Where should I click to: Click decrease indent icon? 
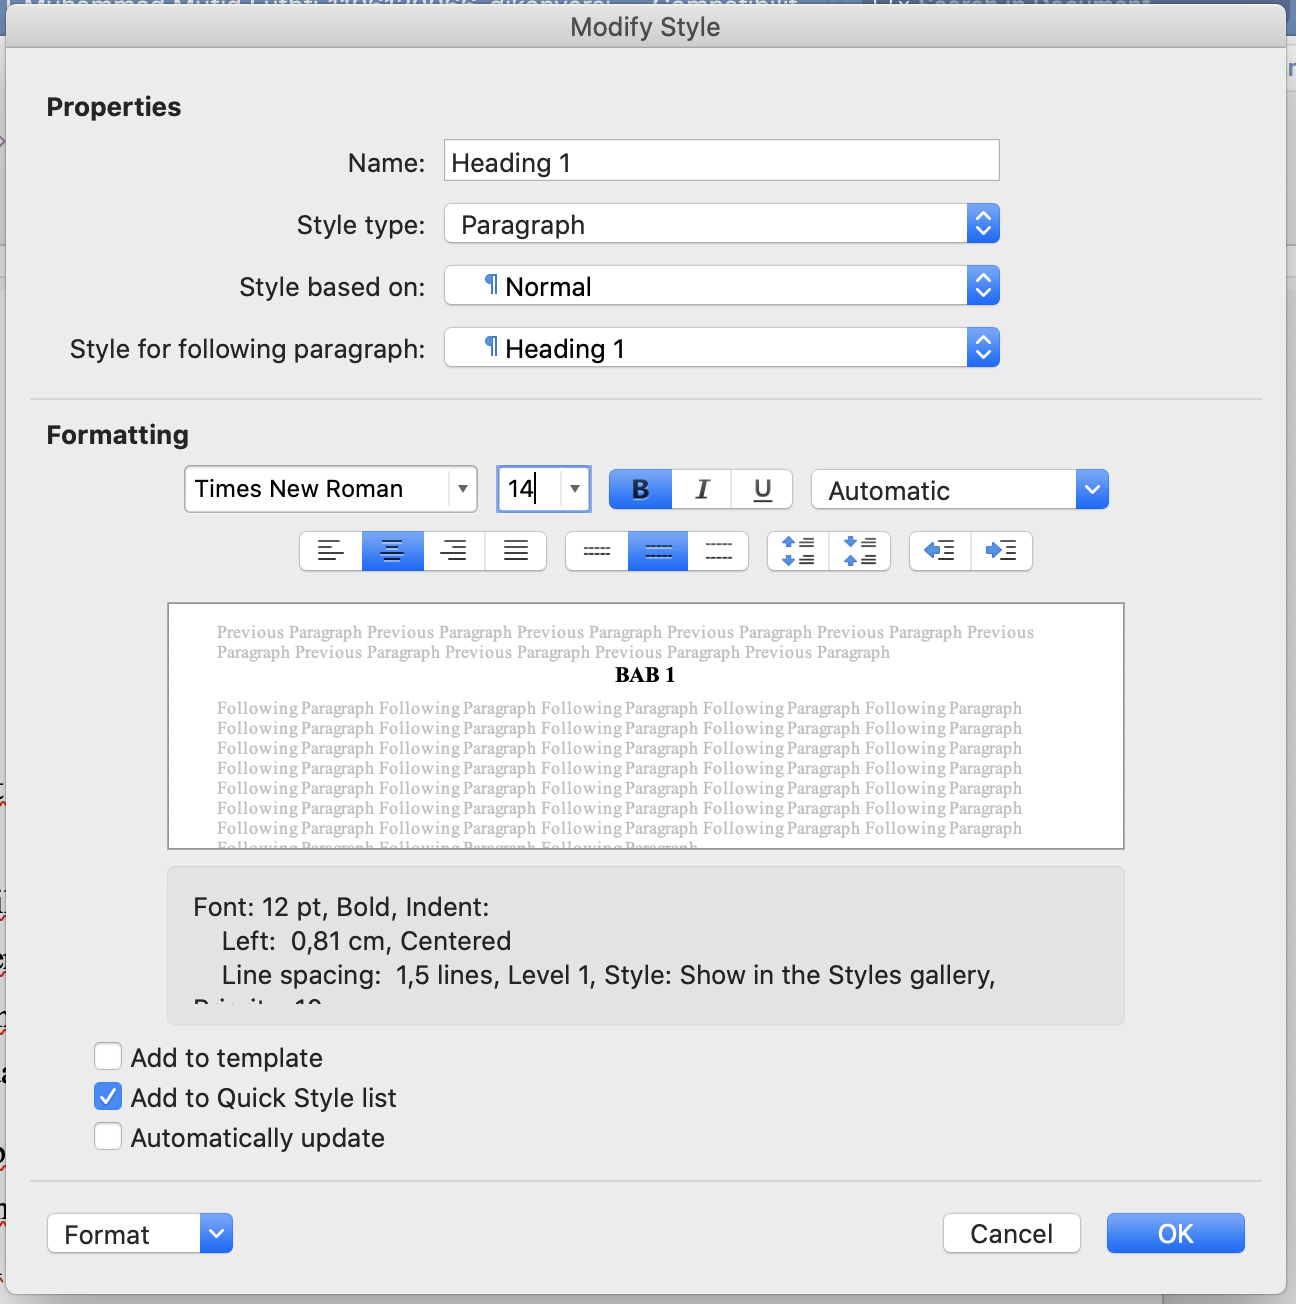(x=940, y=551)
